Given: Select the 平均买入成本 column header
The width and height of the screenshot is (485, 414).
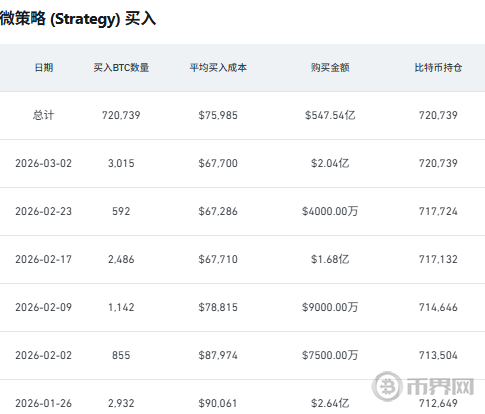Looking at the screenshot, I should click(x=218, y=68).
